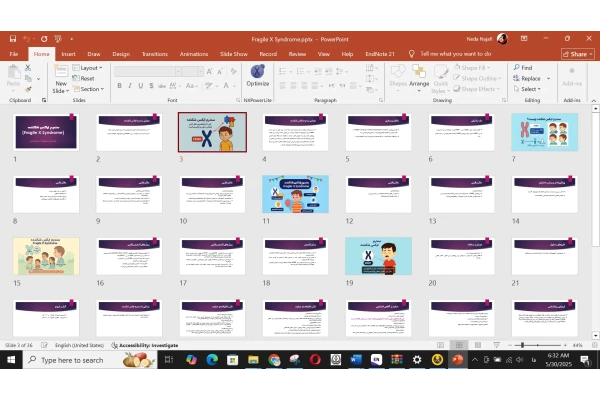This screenshot has height=400, width=600.
Task: Open the File tab
Action: coord(14,54)
